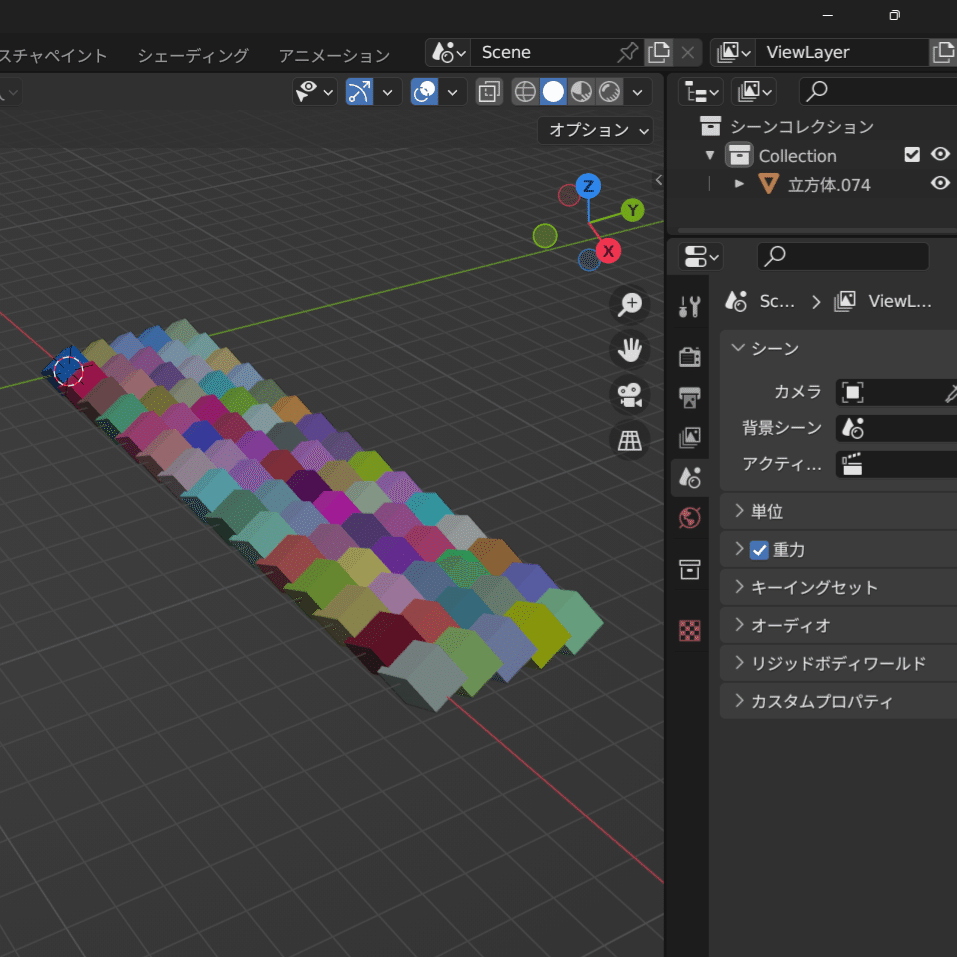This screenshot has width=957, height=957.
Task: Open the World properties tab
Action: (x=689, y=517)
